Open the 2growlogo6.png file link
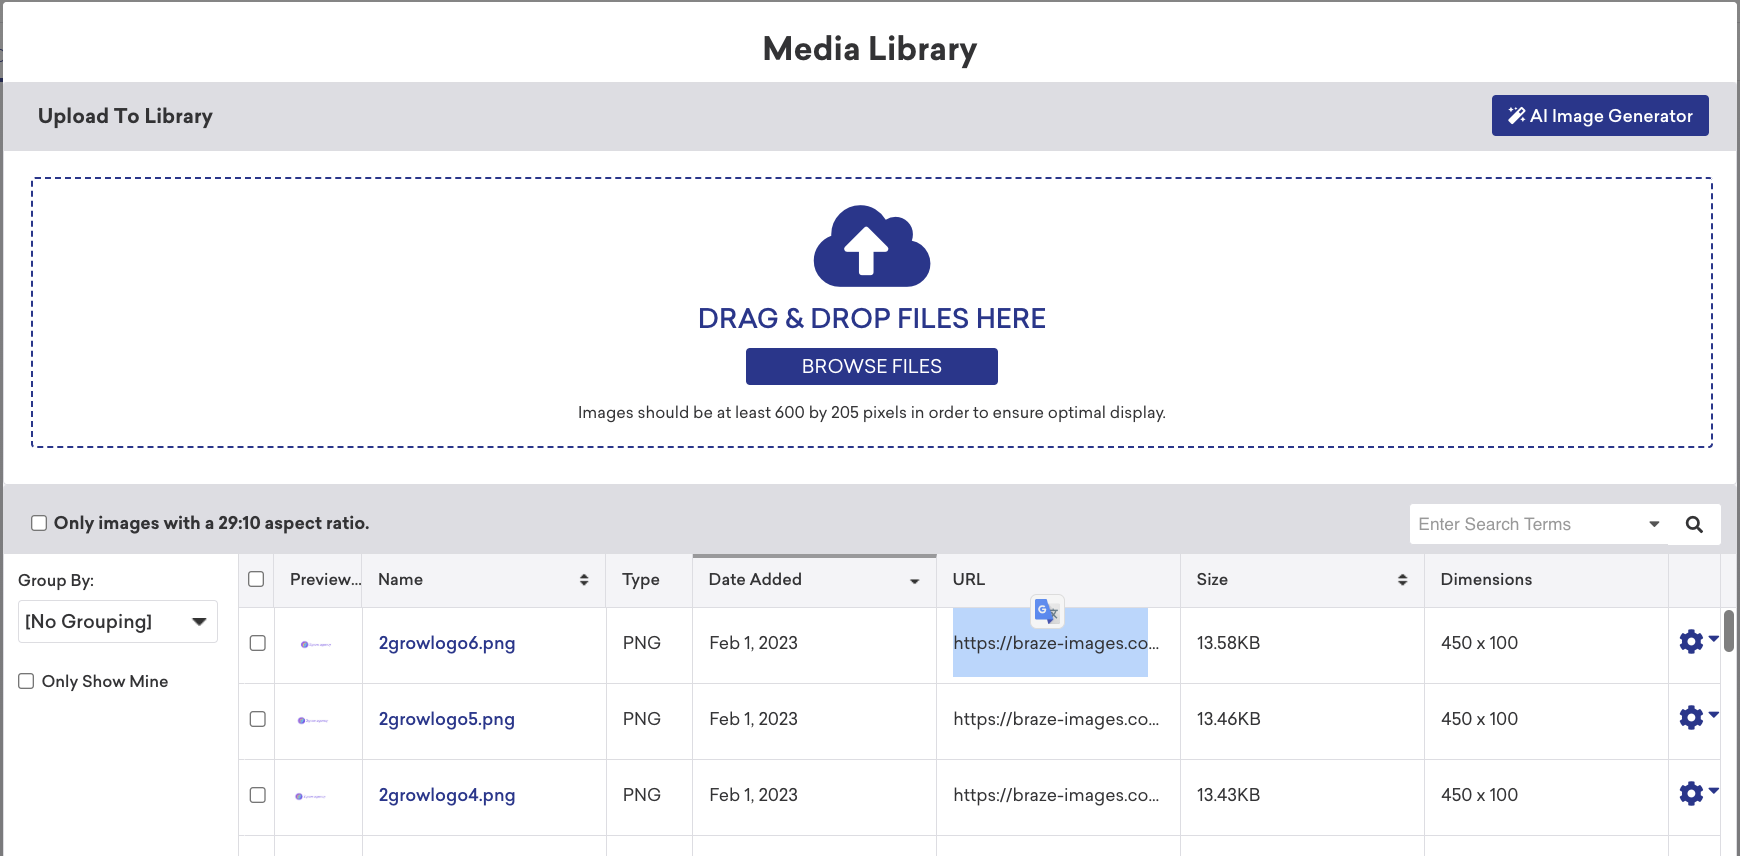Viewport: 1740px width, 856px height. click(446, 643)
